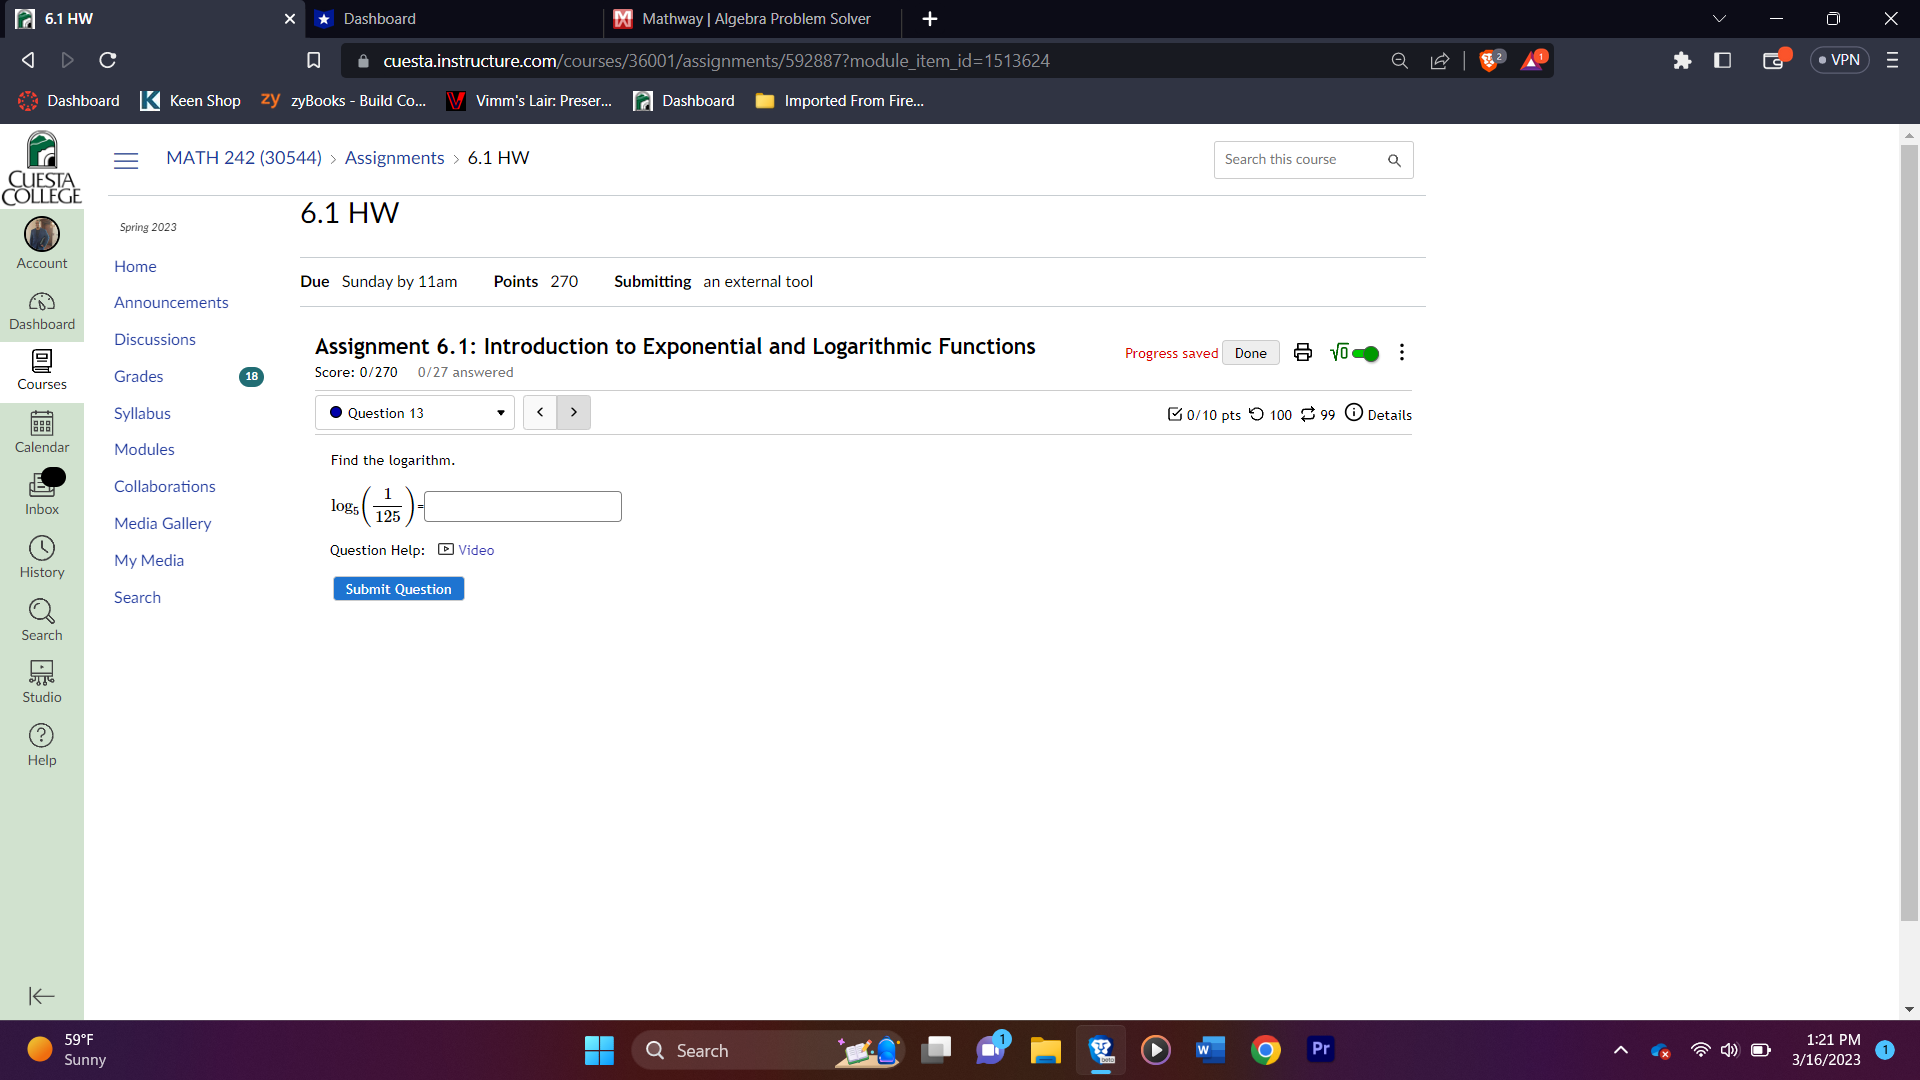Open the course search magnifier icon
The height and width of the screenshot is (1080, 1920).
(1394, 160)
